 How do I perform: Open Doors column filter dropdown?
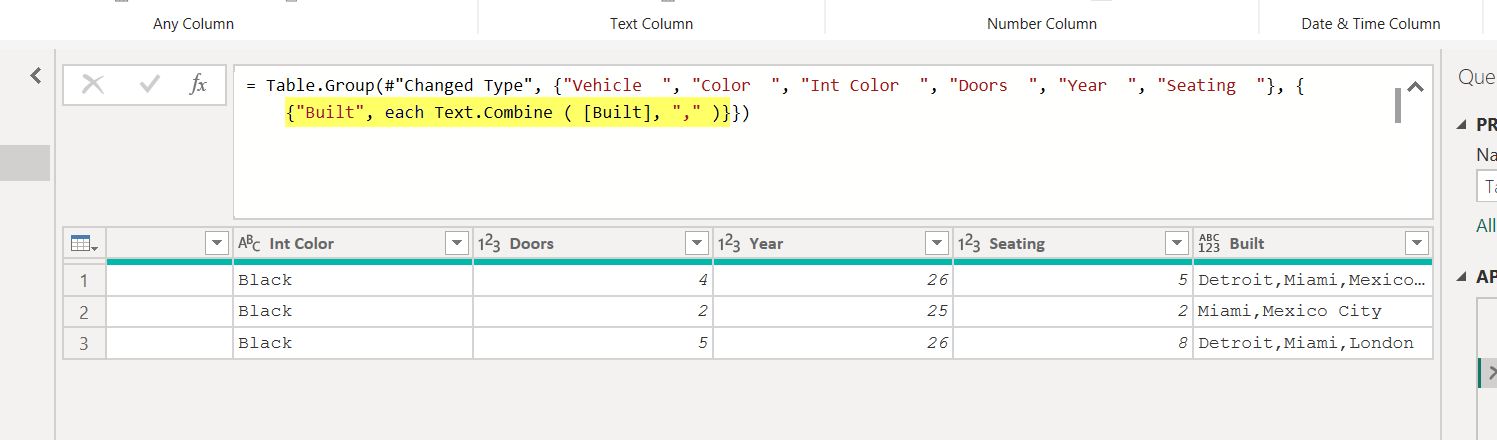click(696, 243)
